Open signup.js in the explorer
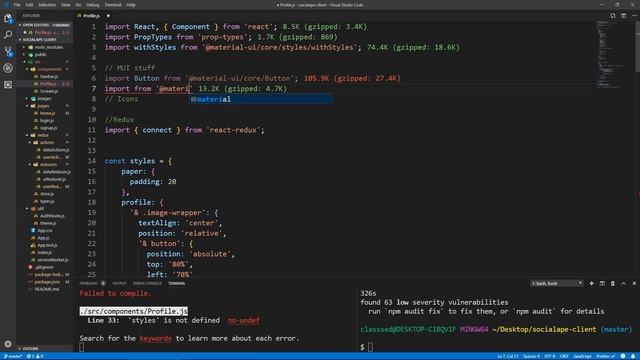 pyautogui.click(x=48, y=128)
